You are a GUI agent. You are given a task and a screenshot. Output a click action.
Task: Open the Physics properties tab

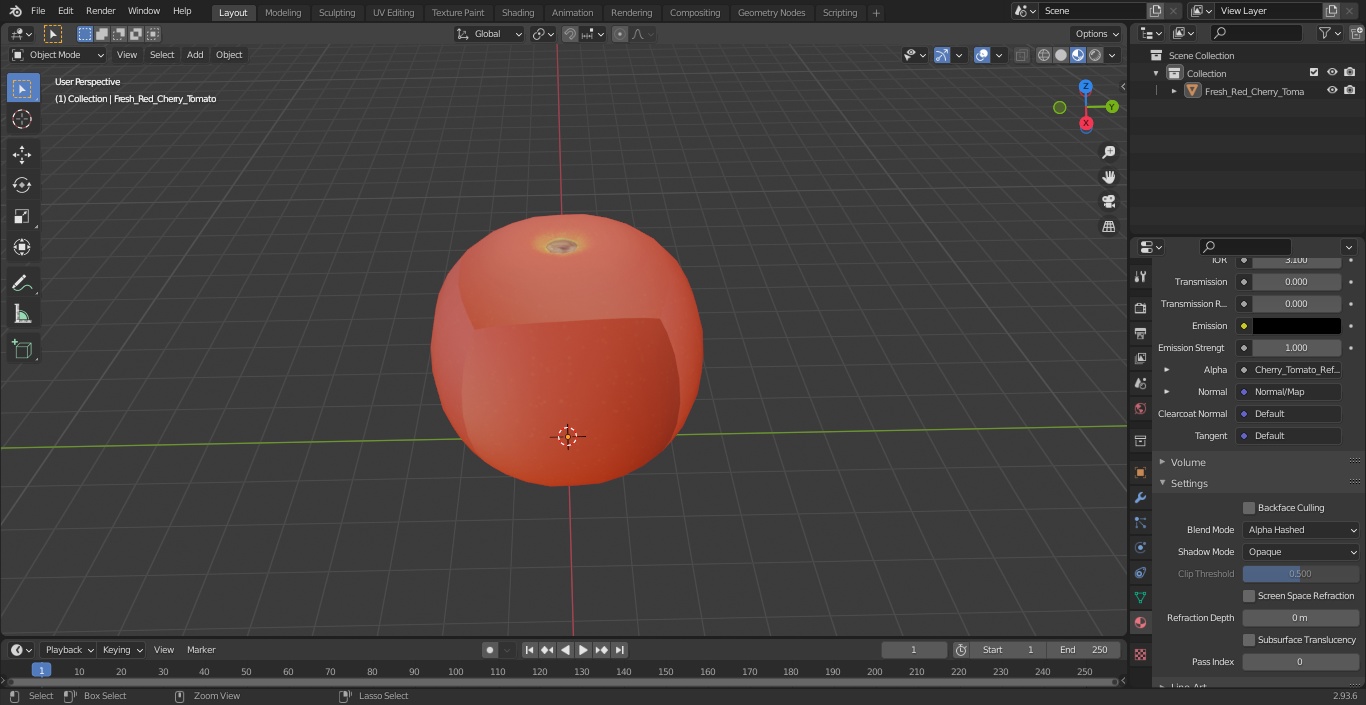(1140, 547)
